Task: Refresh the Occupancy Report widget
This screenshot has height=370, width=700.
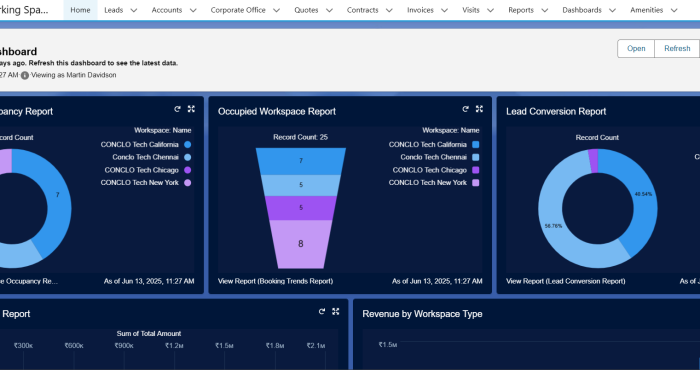Action: tap(177, 109)
